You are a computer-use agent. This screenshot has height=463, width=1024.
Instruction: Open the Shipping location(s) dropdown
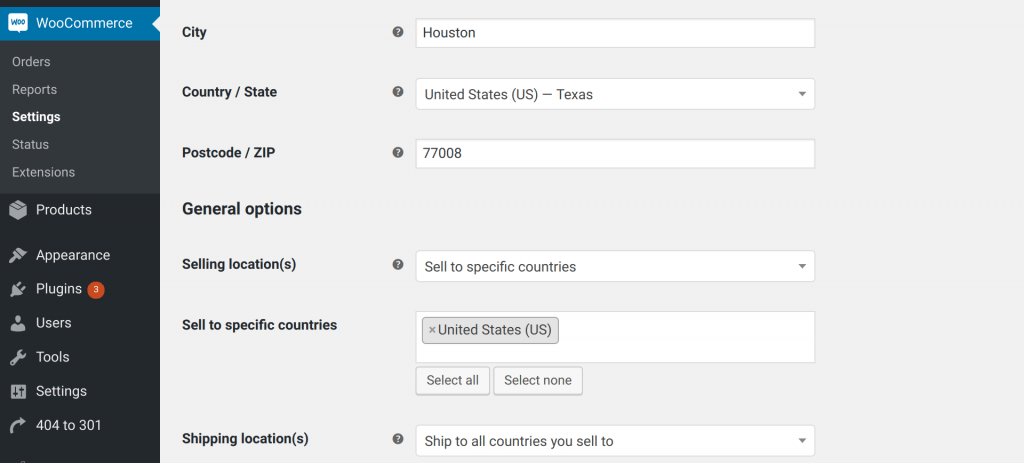[x=614, y=441]
